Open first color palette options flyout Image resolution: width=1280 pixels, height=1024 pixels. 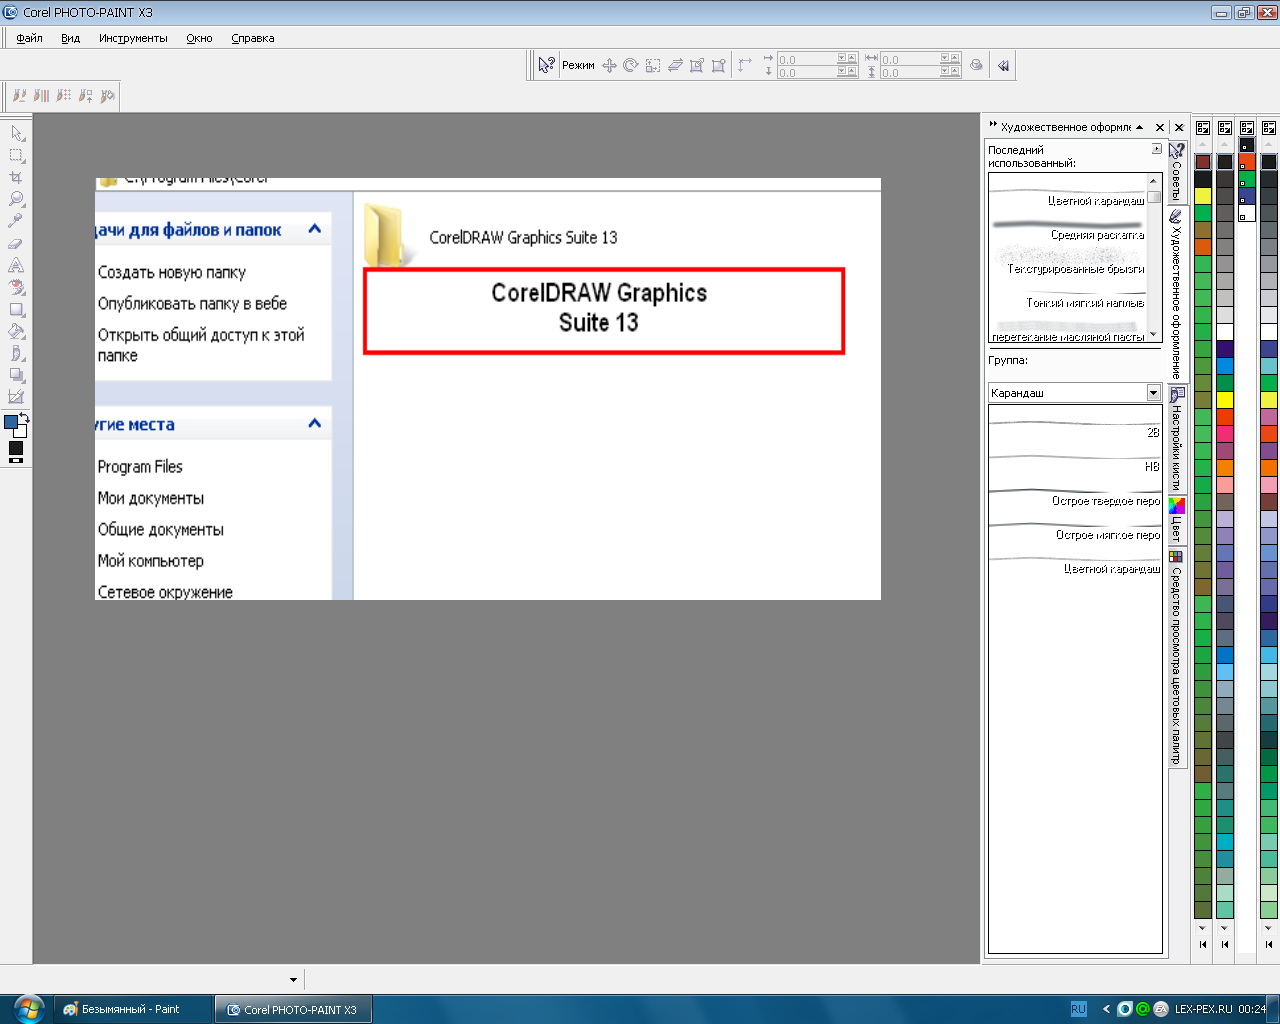tap(1203, 128)
